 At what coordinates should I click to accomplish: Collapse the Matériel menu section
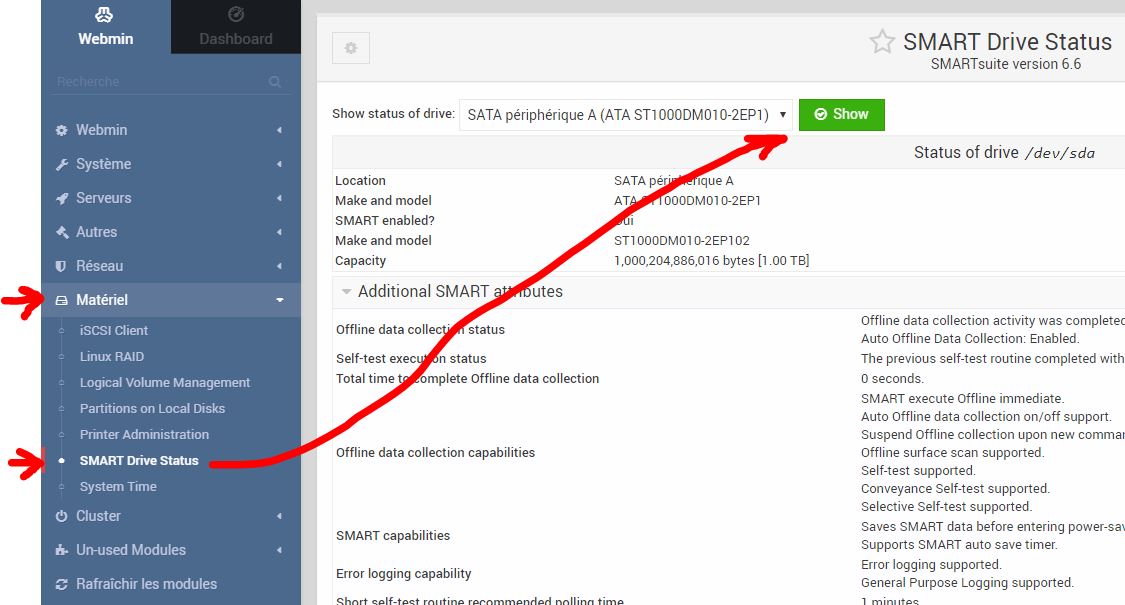[x=170, y=300]
